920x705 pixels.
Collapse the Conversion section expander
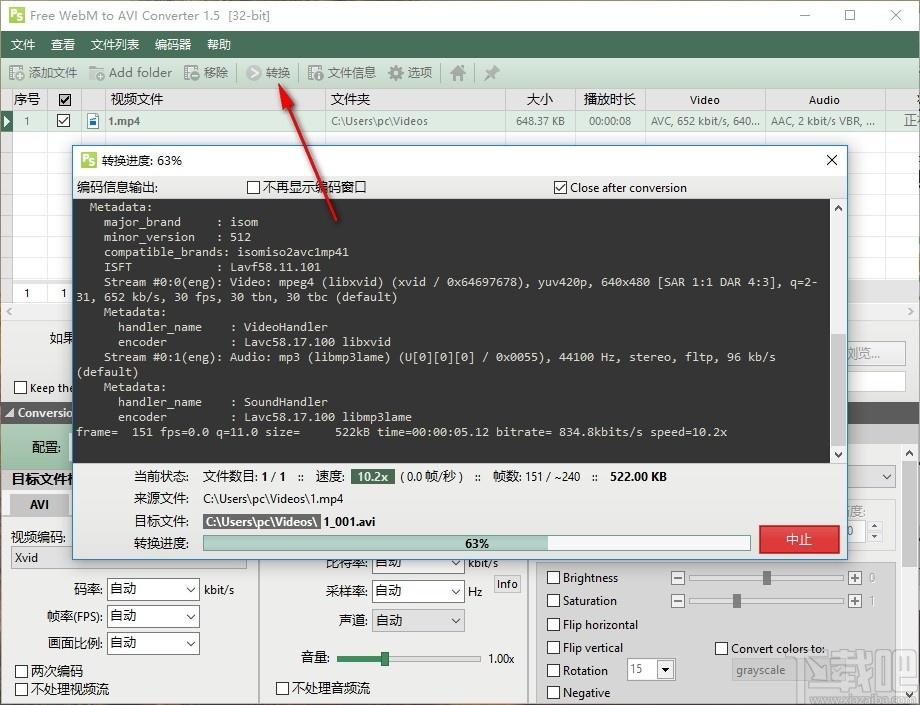tap(9, 413)
